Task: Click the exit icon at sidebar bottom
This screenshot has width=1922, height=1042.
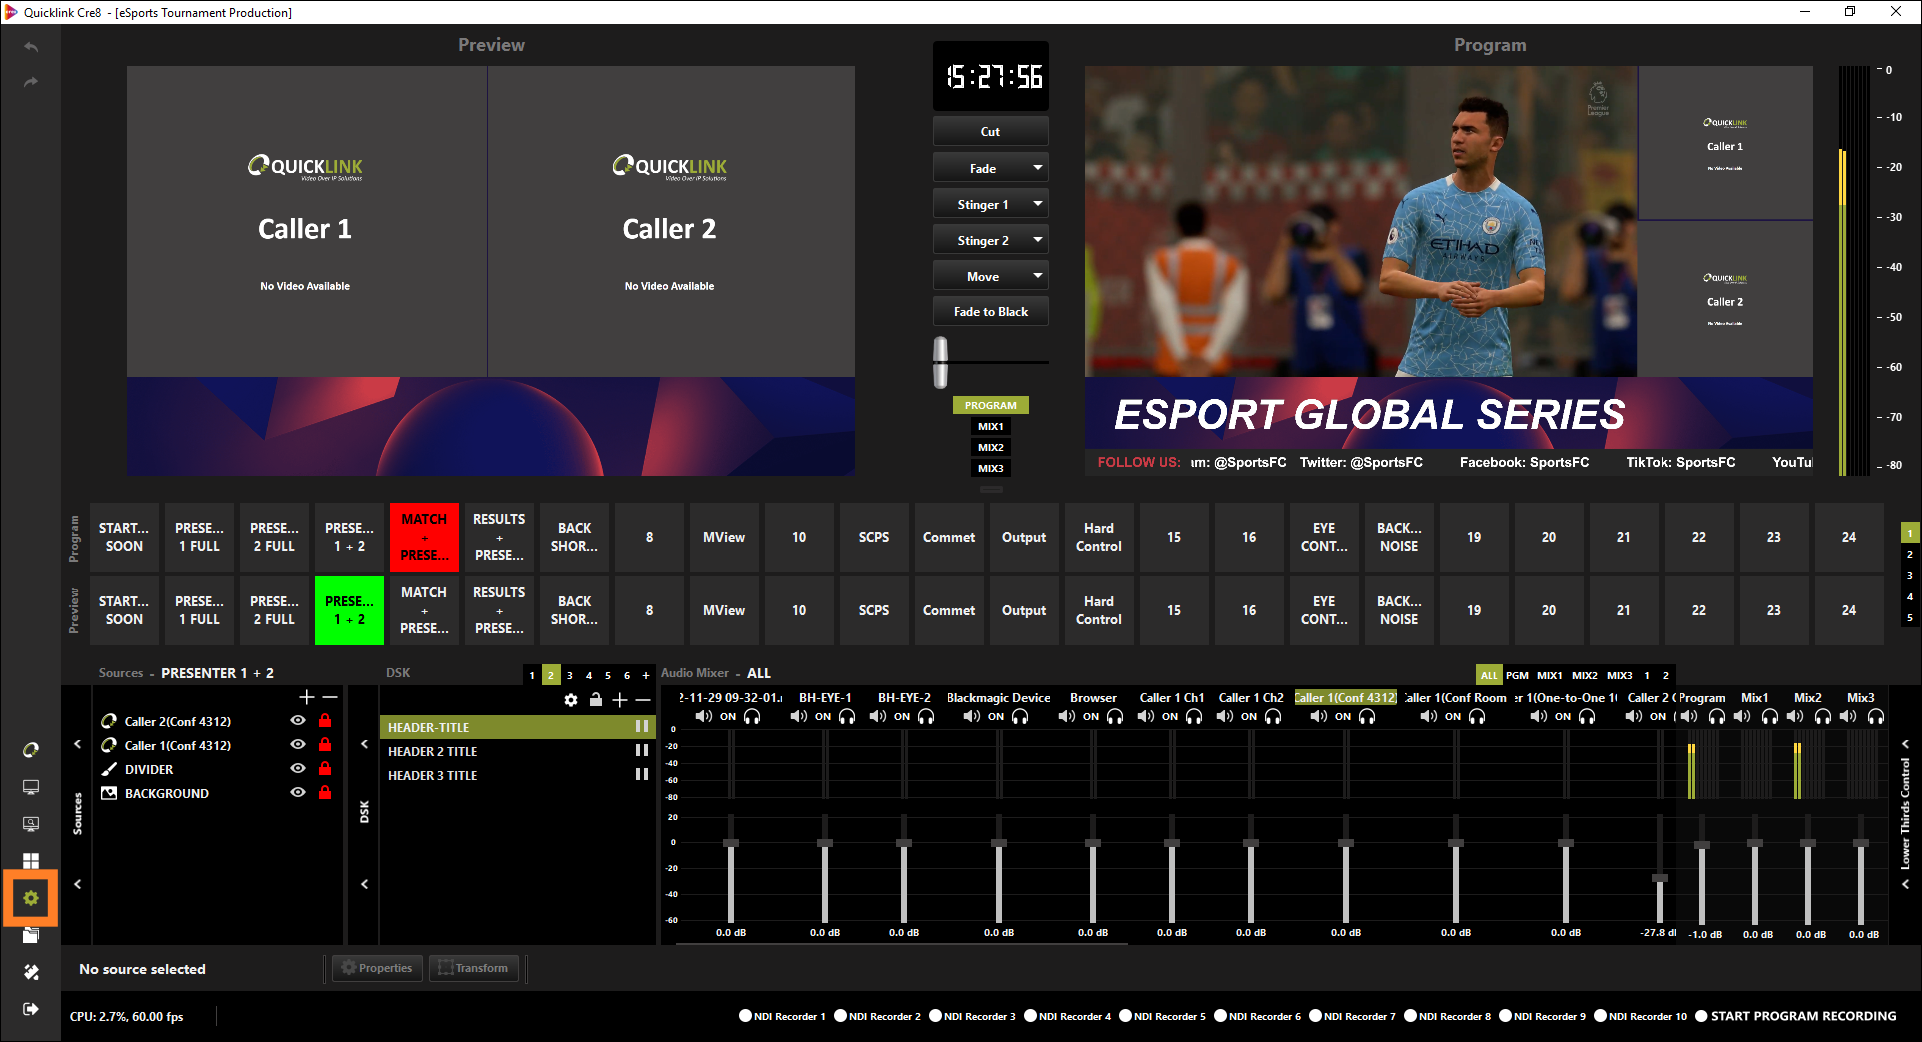Action: click(x=31, y=1009)
